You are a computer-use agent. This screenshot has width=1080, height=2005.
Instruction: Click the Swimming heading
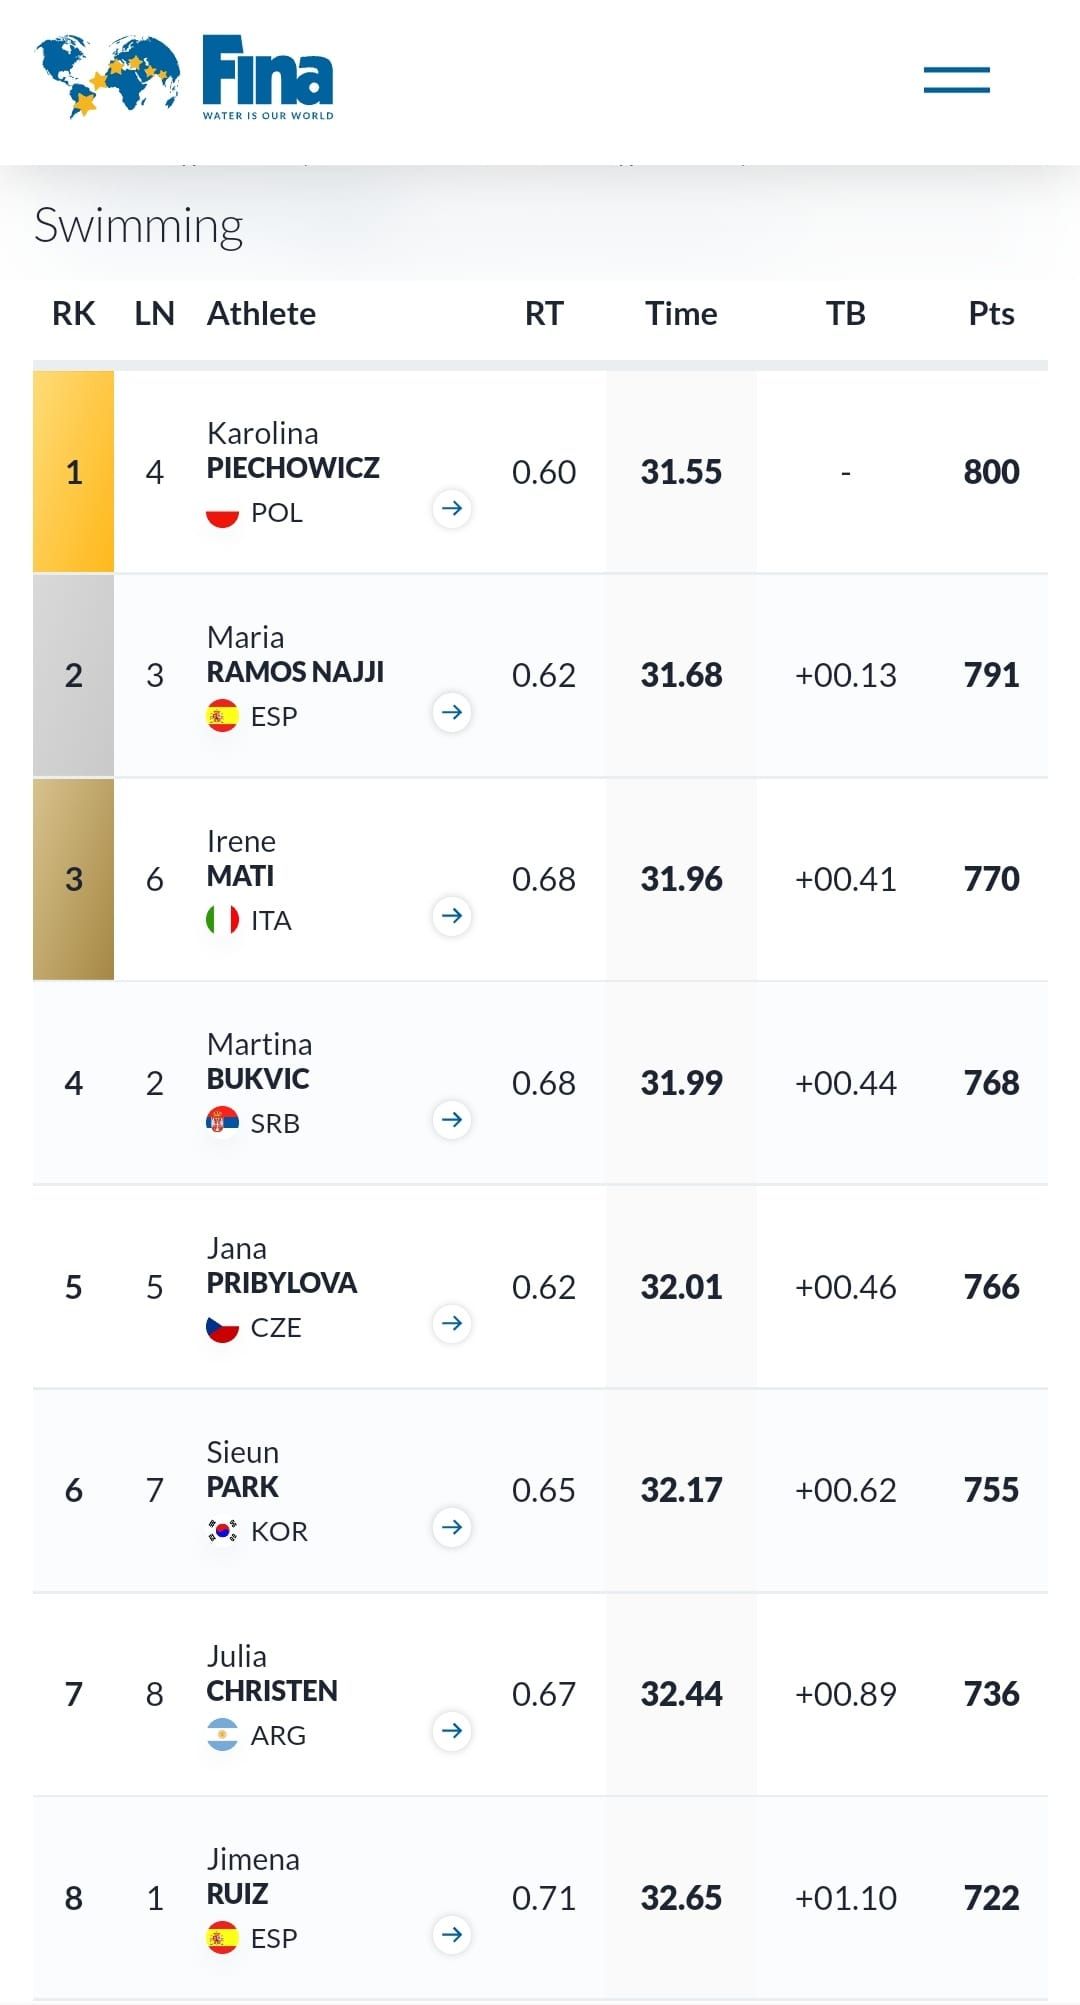tap(139, 226)
